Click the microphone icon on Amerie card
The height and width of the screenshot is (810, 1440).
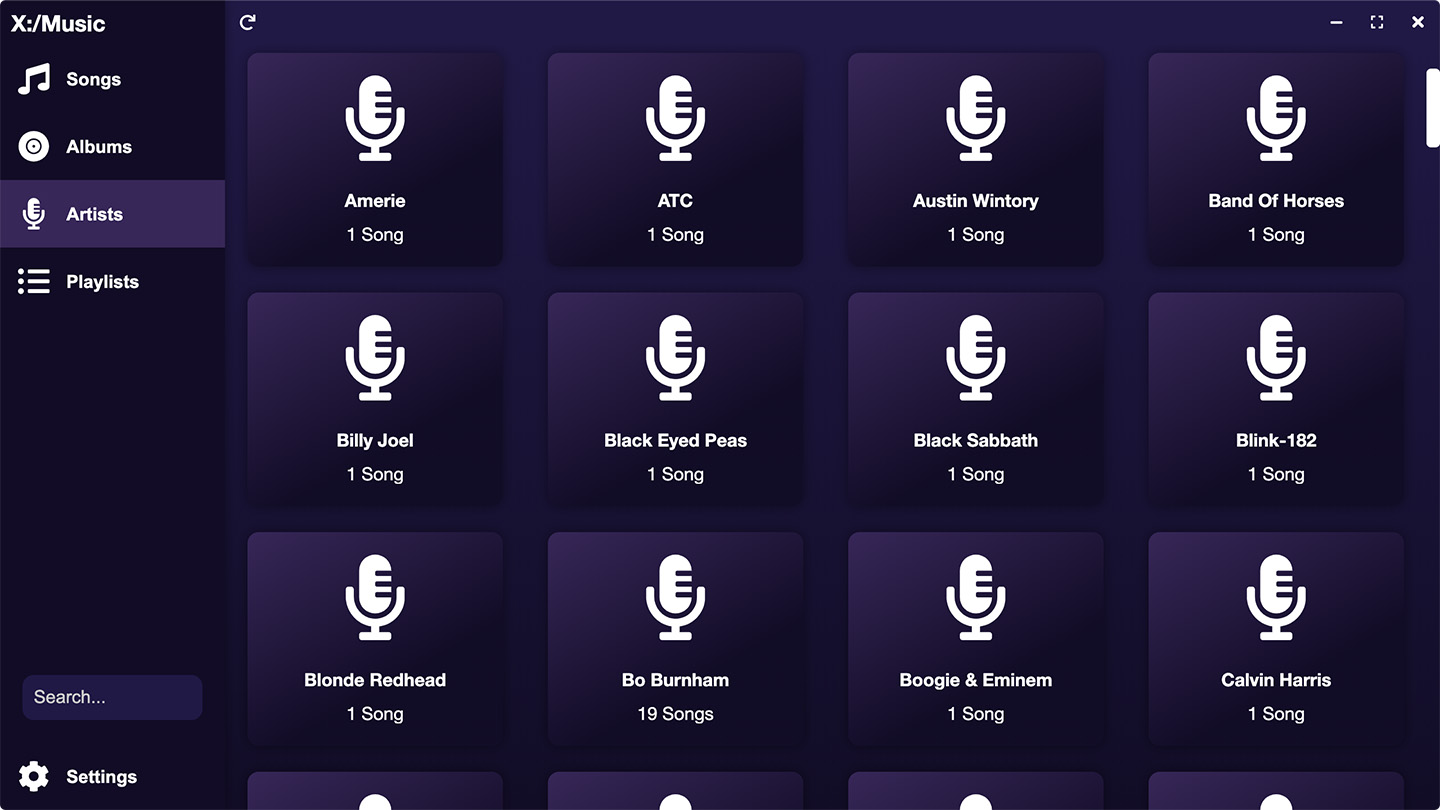375,118
